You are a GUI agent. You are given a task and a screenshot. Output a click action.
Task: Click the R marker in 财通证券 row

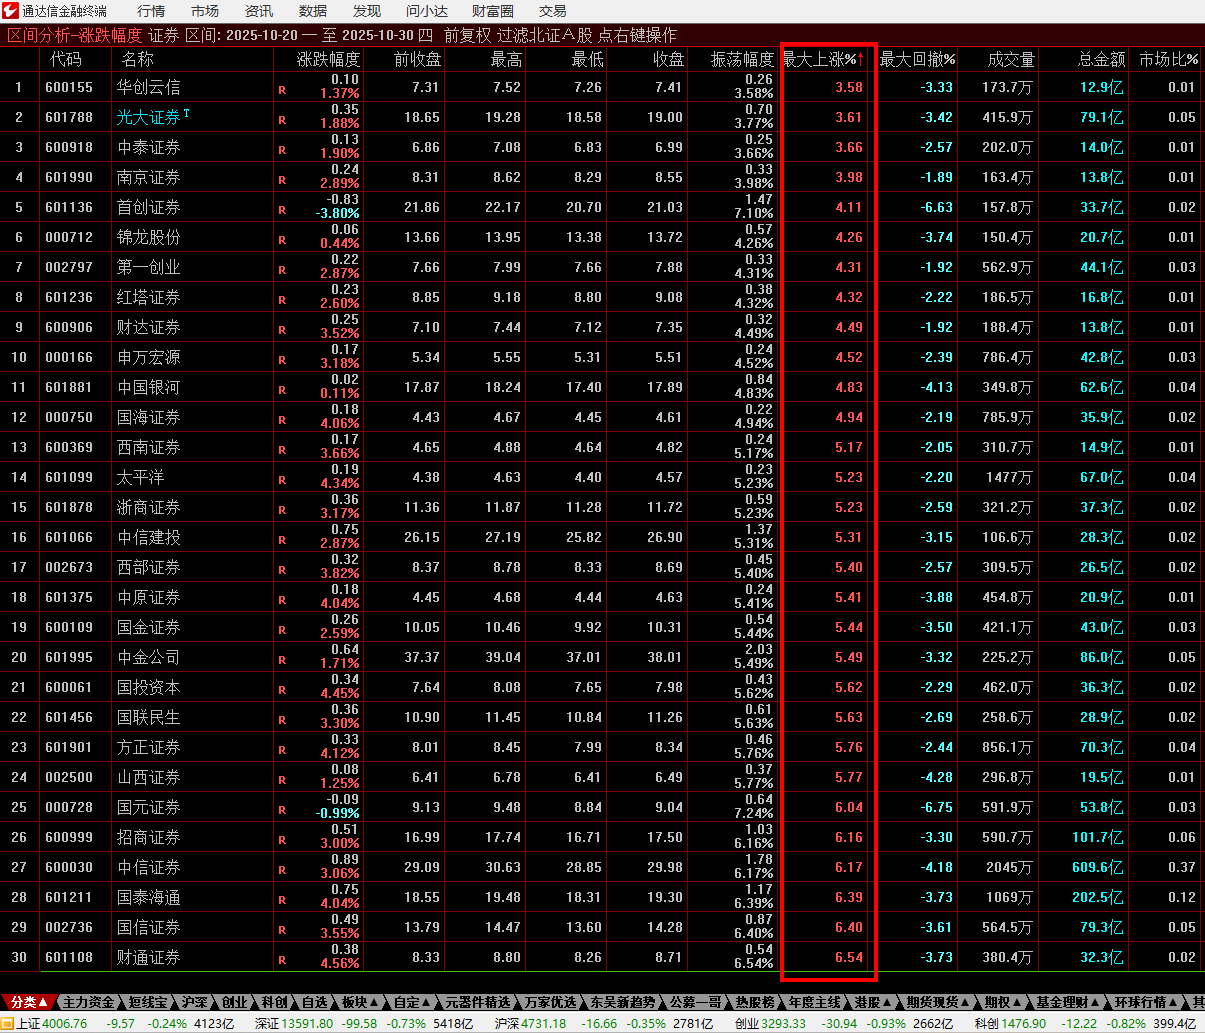click(282, 960)
